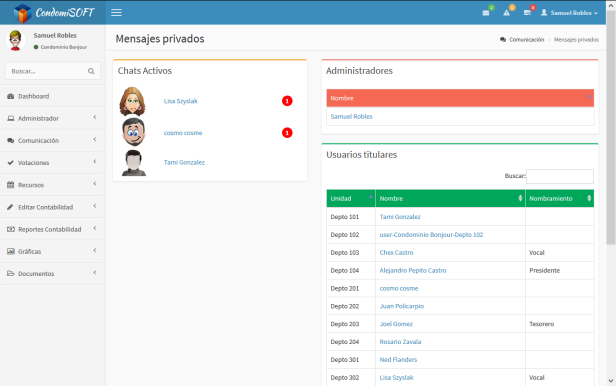Click Joel Gomez link

point(396,324)
